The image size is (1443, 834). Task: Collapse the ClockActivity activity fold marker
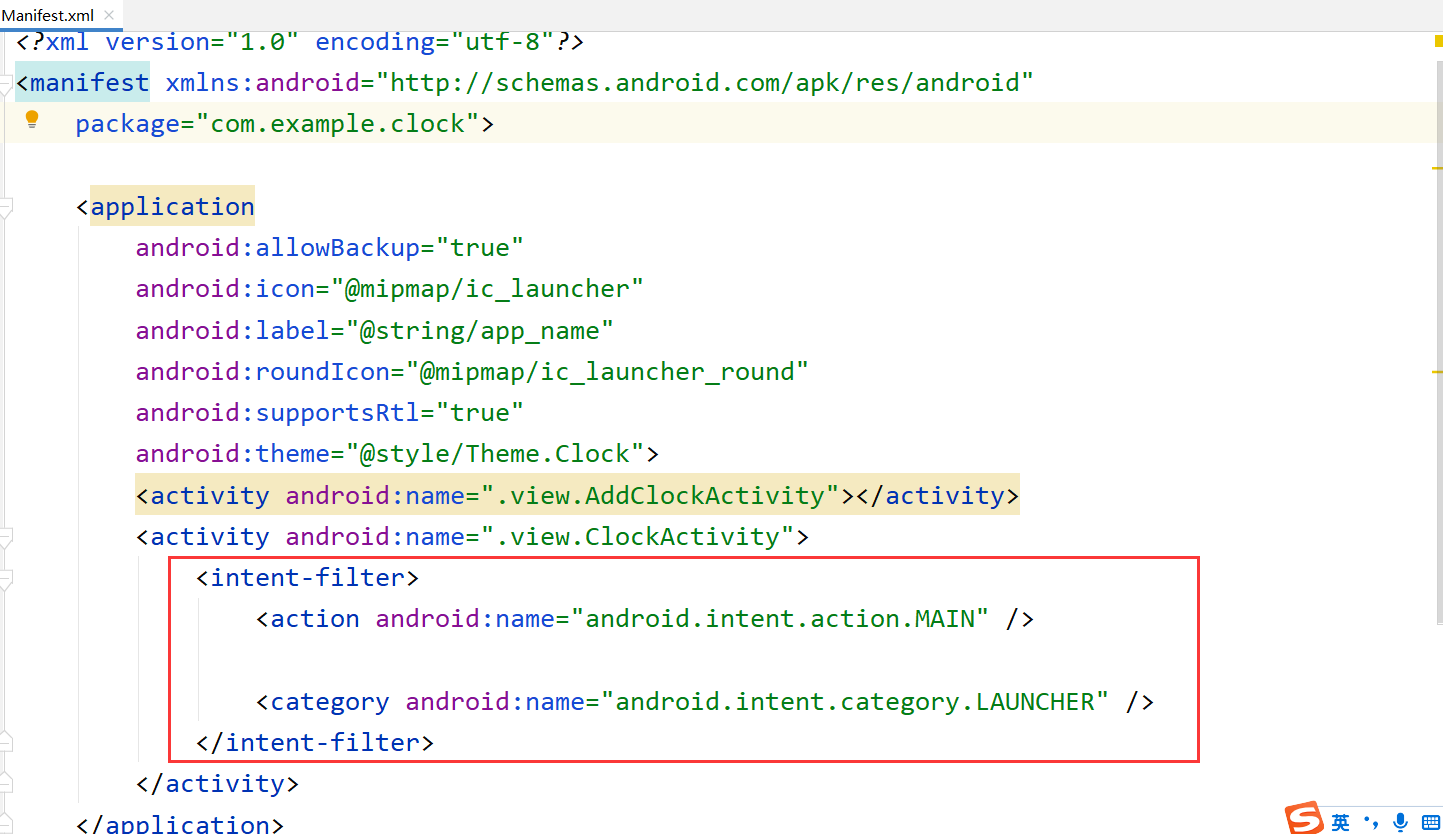[x=5, y=538]
